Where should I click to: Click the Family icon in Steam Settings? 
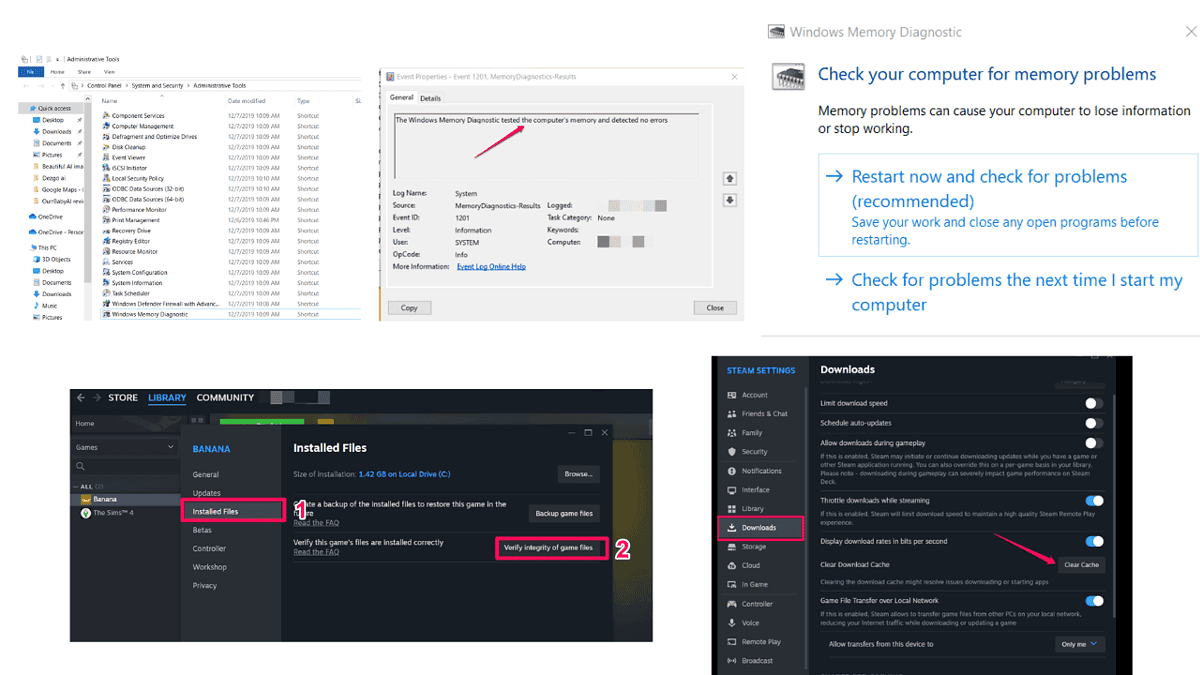tap(732, 433)
